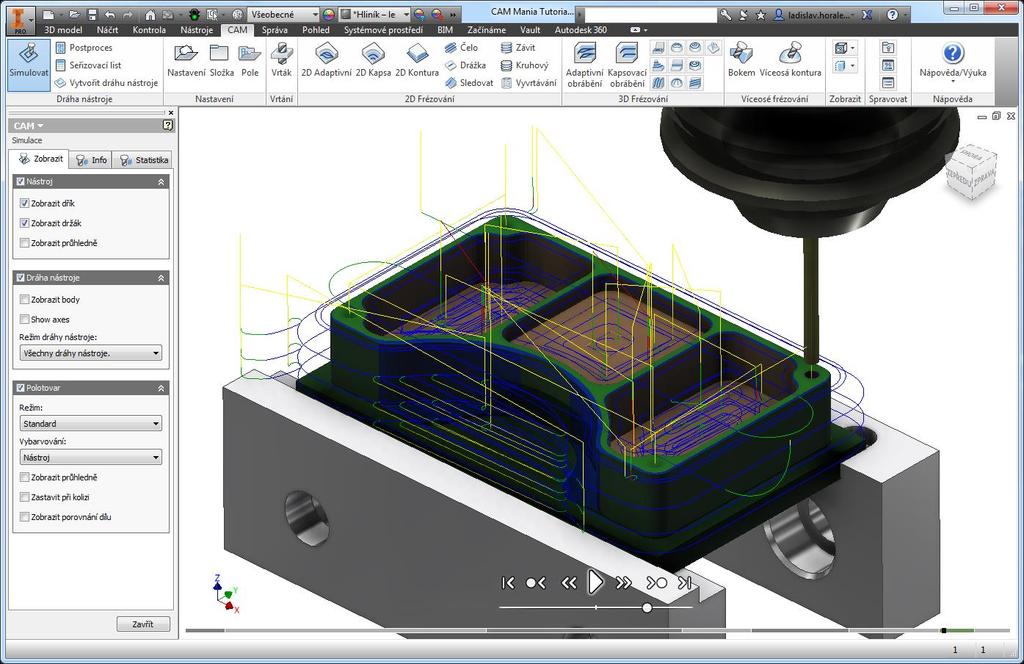Select the Sledovat trace tool
This screenshot has height=664, width=1024.
(x=469, y=83)
